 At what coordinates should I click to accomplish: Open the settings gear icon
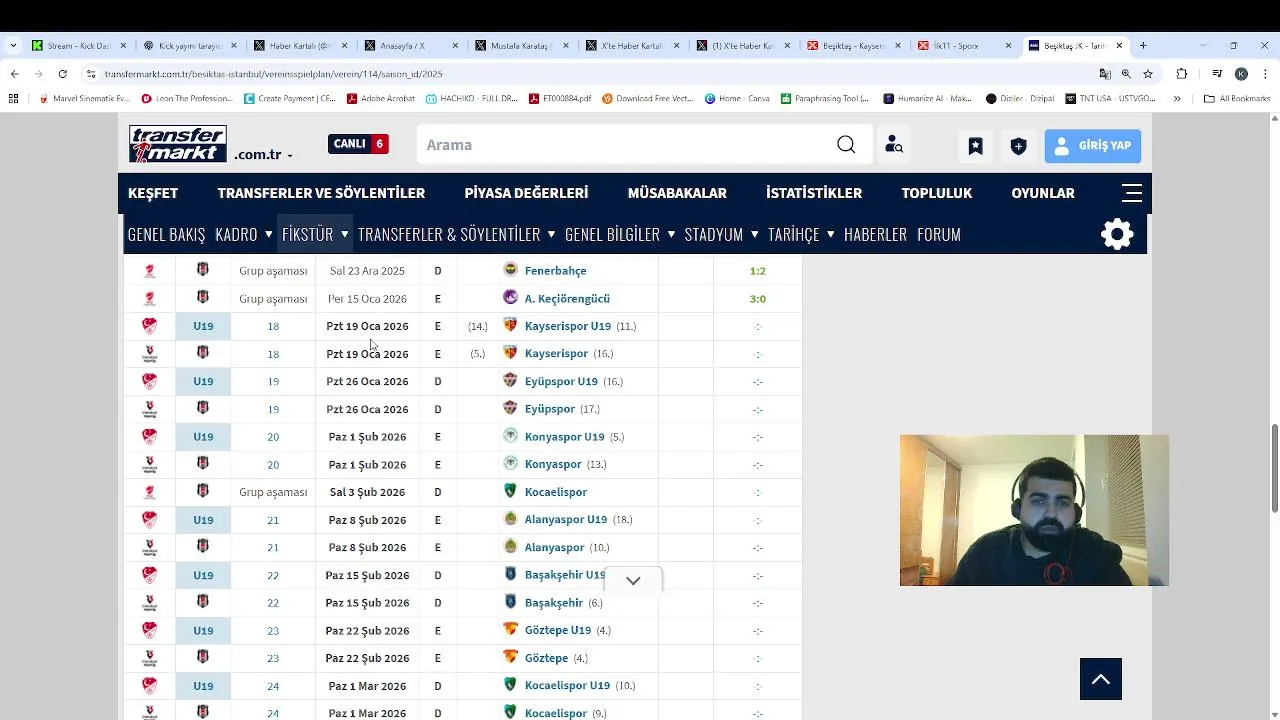point(1117,234)
